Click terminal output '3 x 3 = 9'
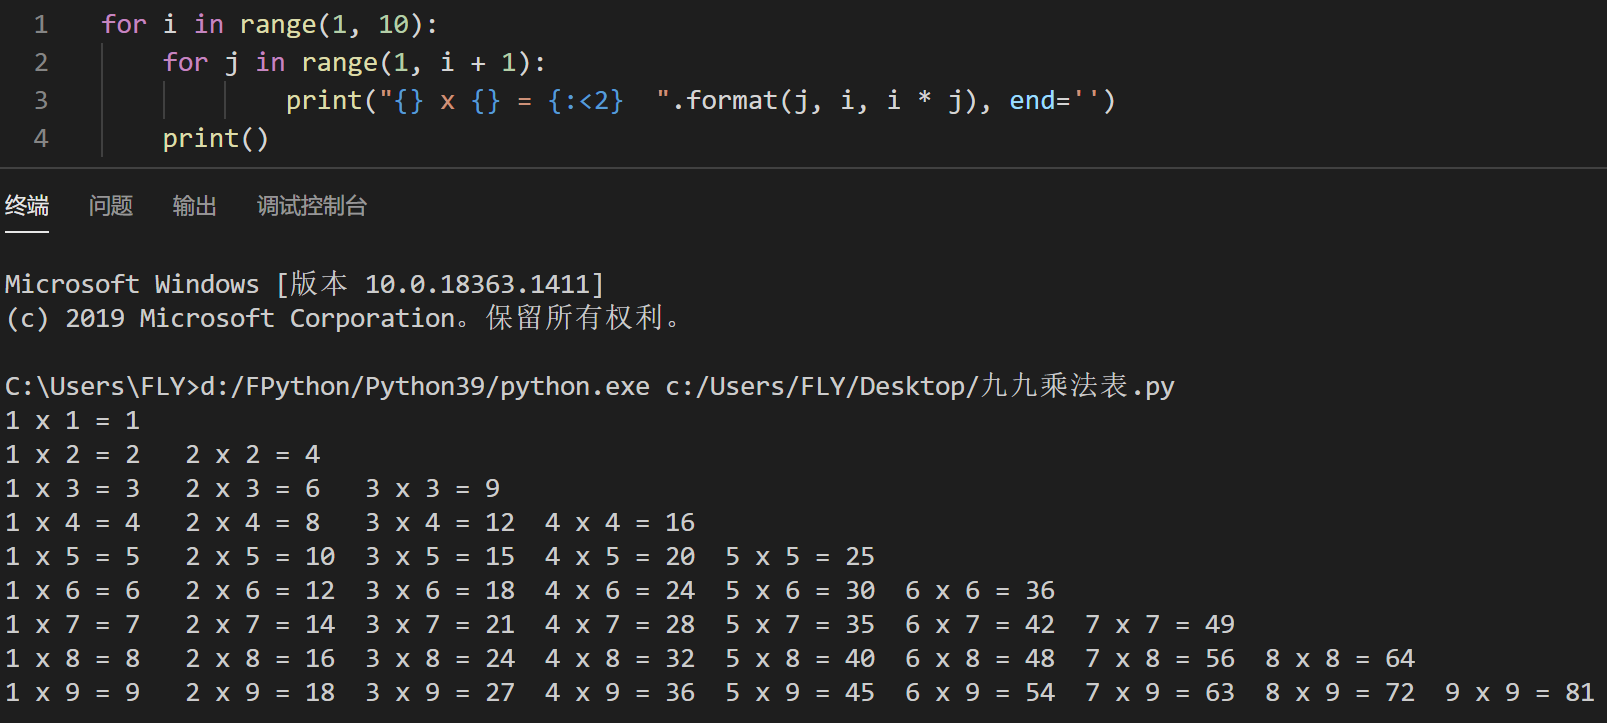The height and width of the screenshot is (723, 1607). (x=433, y=488)
